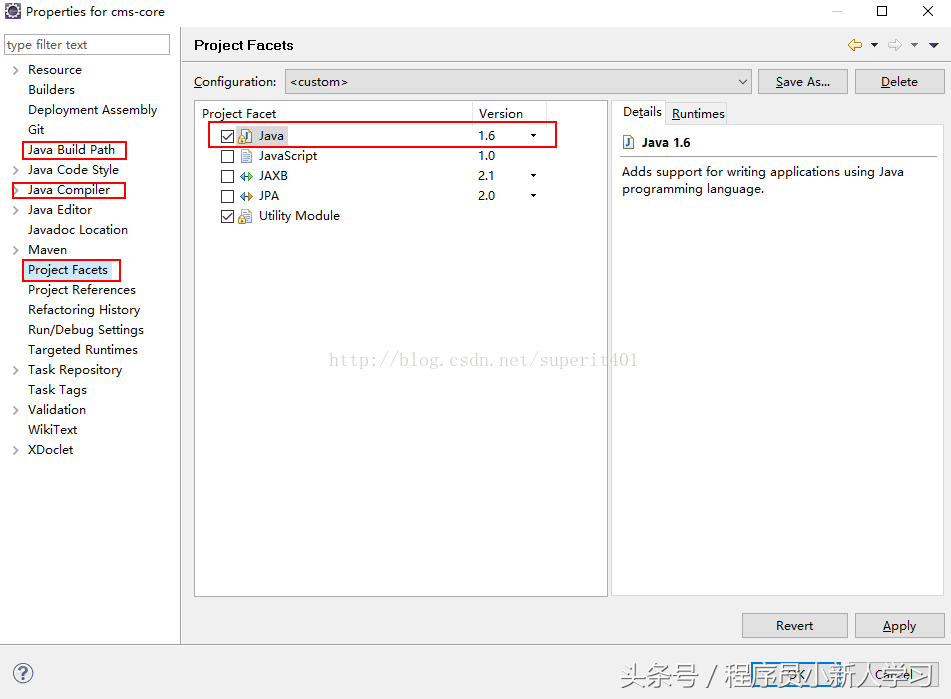This screenshot has height=699, width=951.
Task: Select Deployment Assembly in the tree
Action: 92,110
